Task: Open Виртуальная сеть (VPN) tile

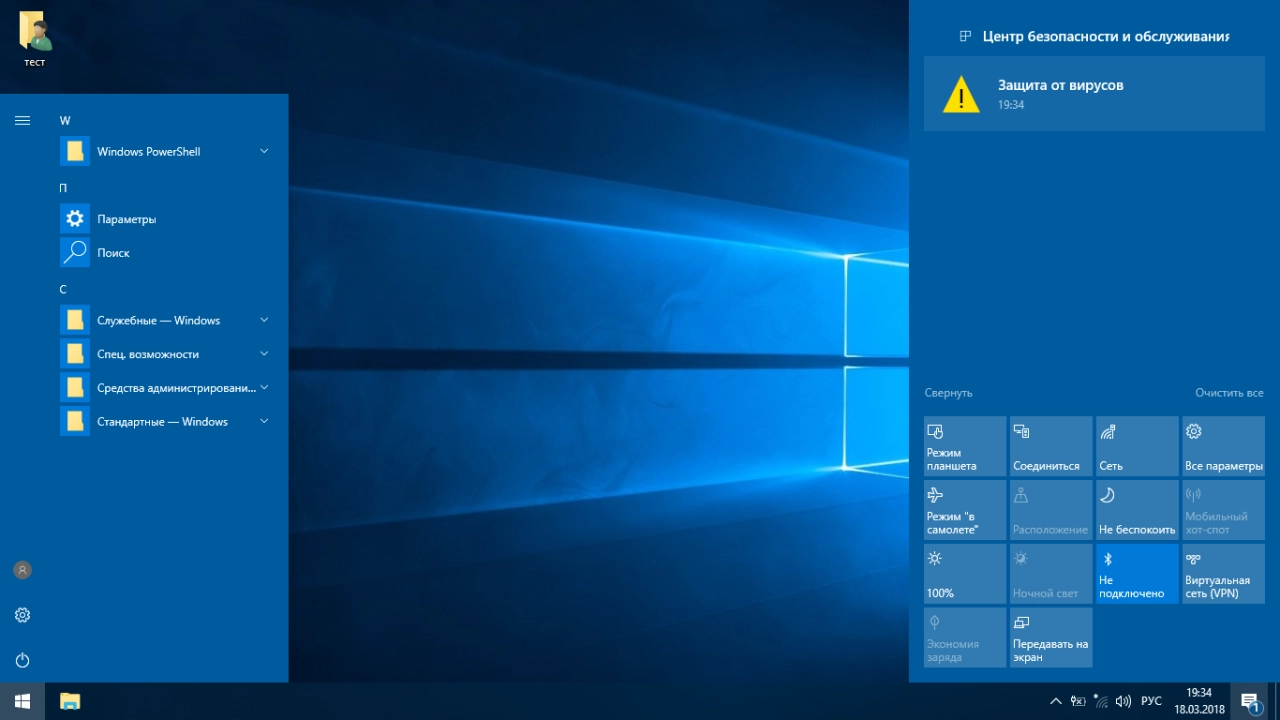Action: click(x=1223, y=574)
